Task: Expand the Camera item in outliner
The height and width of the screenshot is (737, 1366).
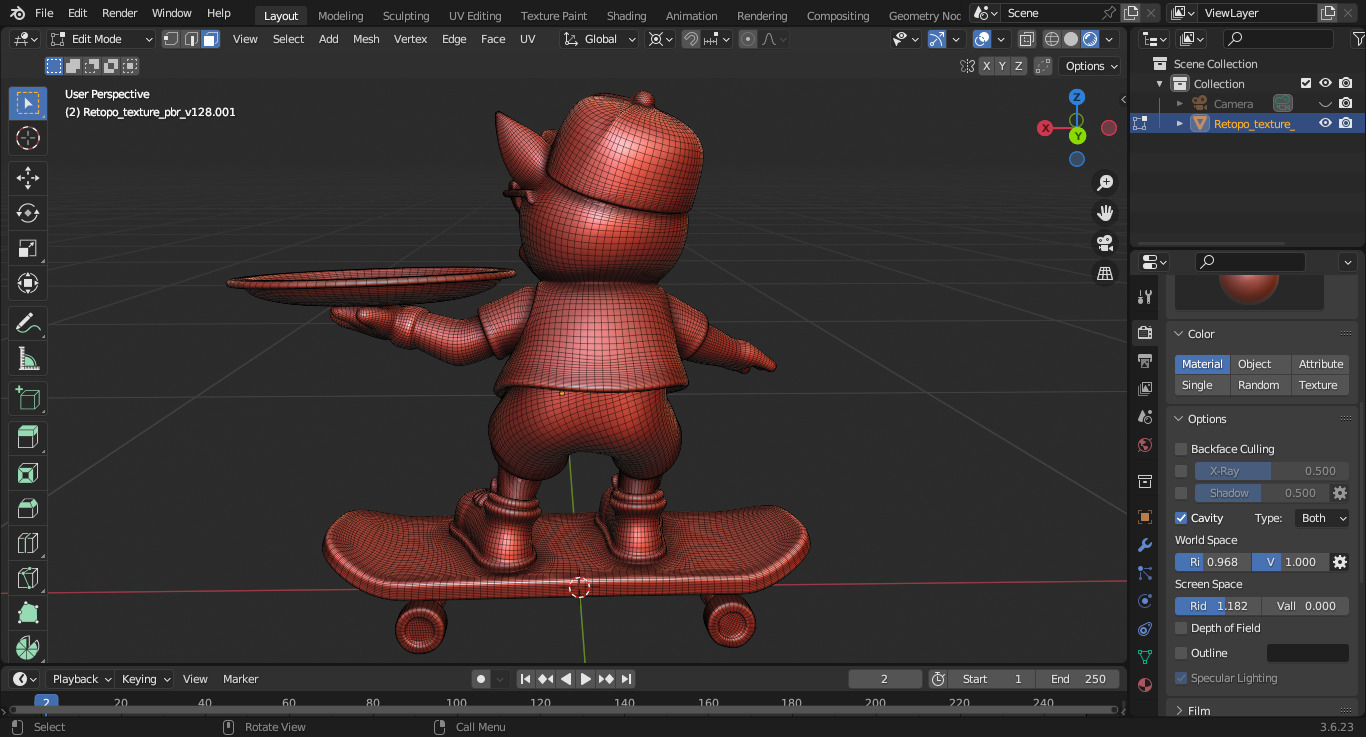Action: point(1180,103)
